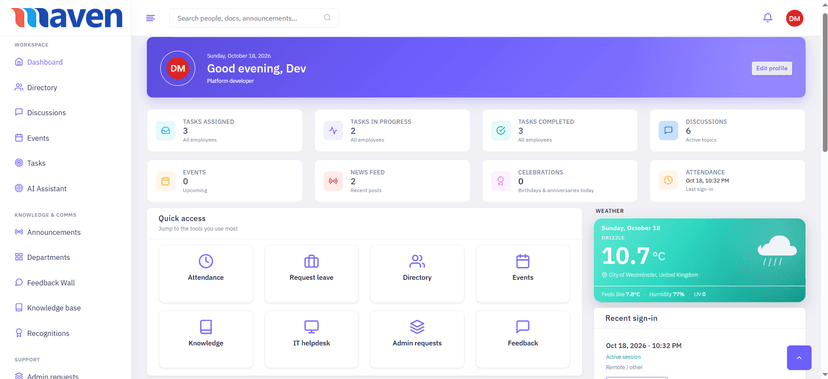This screenshot has width=828, height=379.
Task: Click the weather card temperature 10.7 °C
Action: pos(633,256)
